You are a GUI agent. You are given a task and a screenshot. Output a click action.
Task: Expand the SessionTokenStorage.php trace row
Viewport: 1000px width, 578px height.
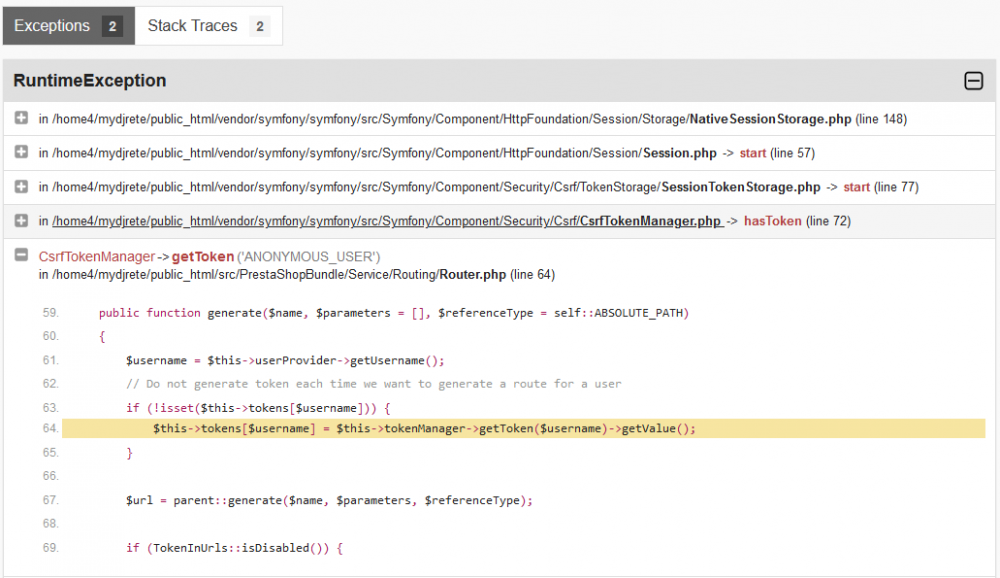point(22,186)
